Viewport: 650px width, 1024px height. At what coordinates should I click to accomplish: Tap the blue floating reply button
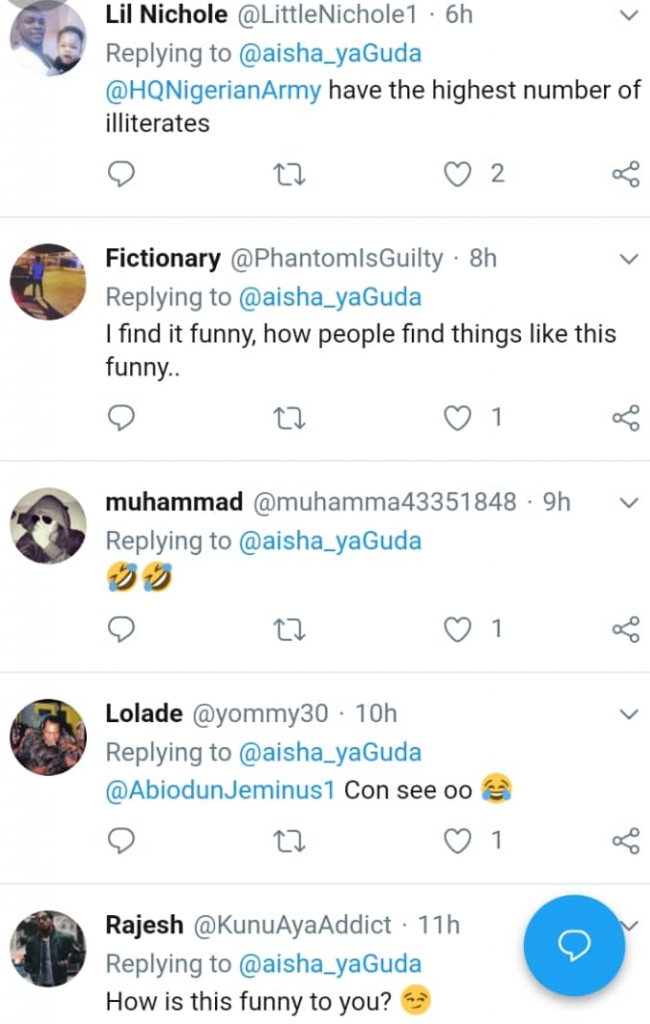coord(574,945)
